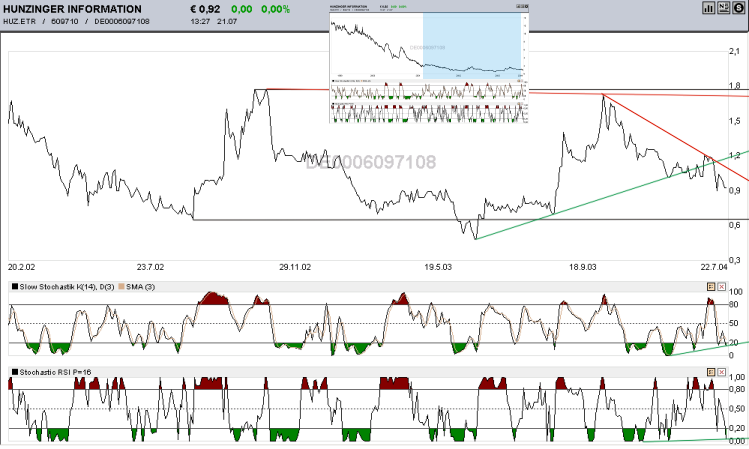
Task: Click the 29.11.02 date axis label
Action: pyautogui.click(x=295, y=267)
